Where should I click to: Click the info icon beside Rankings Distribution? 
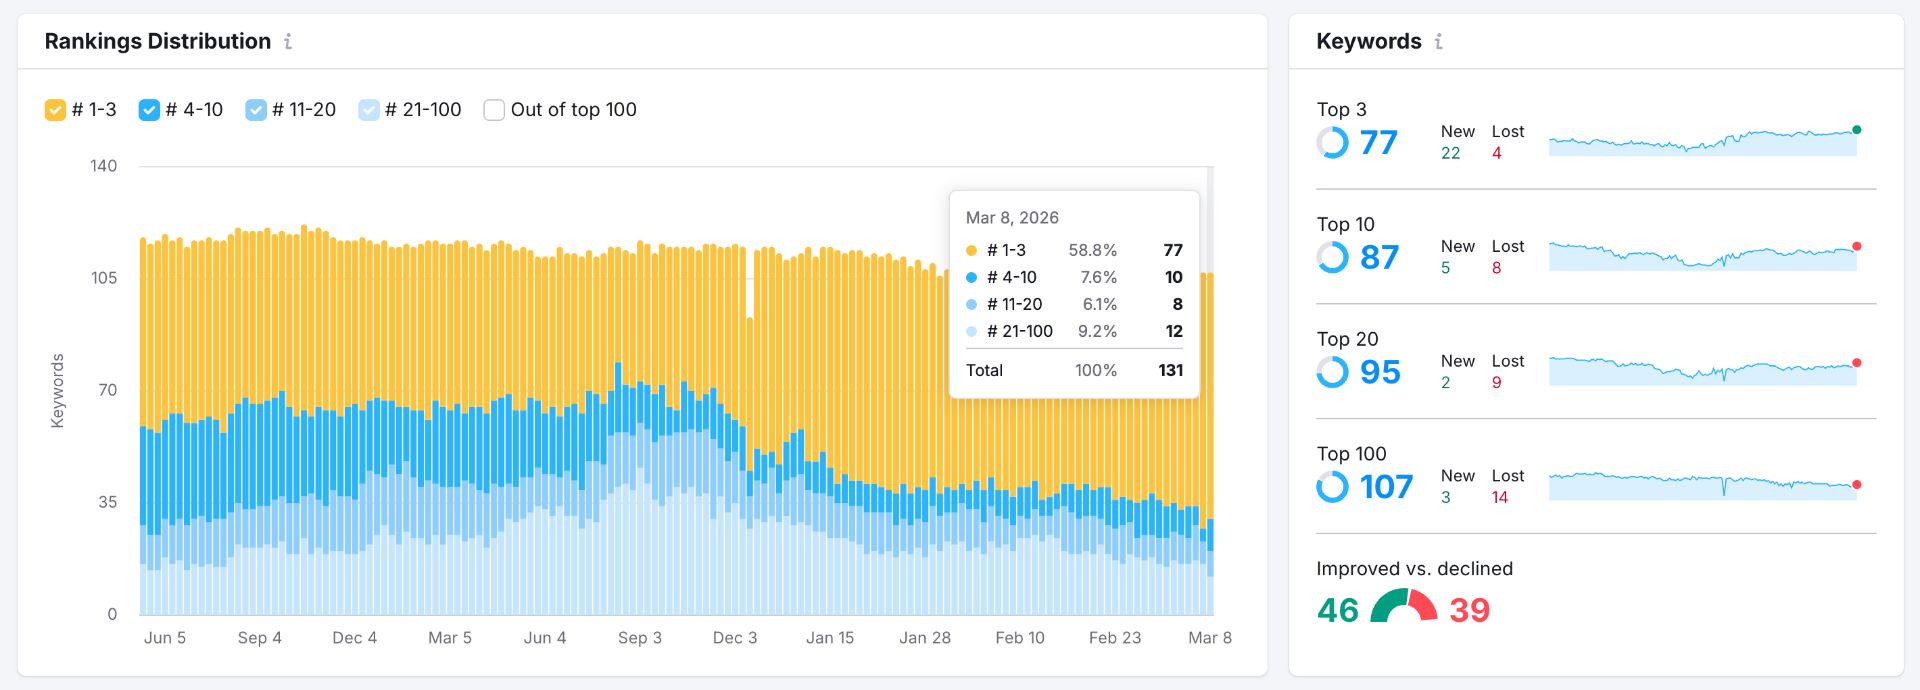click(x=288, y=41)
